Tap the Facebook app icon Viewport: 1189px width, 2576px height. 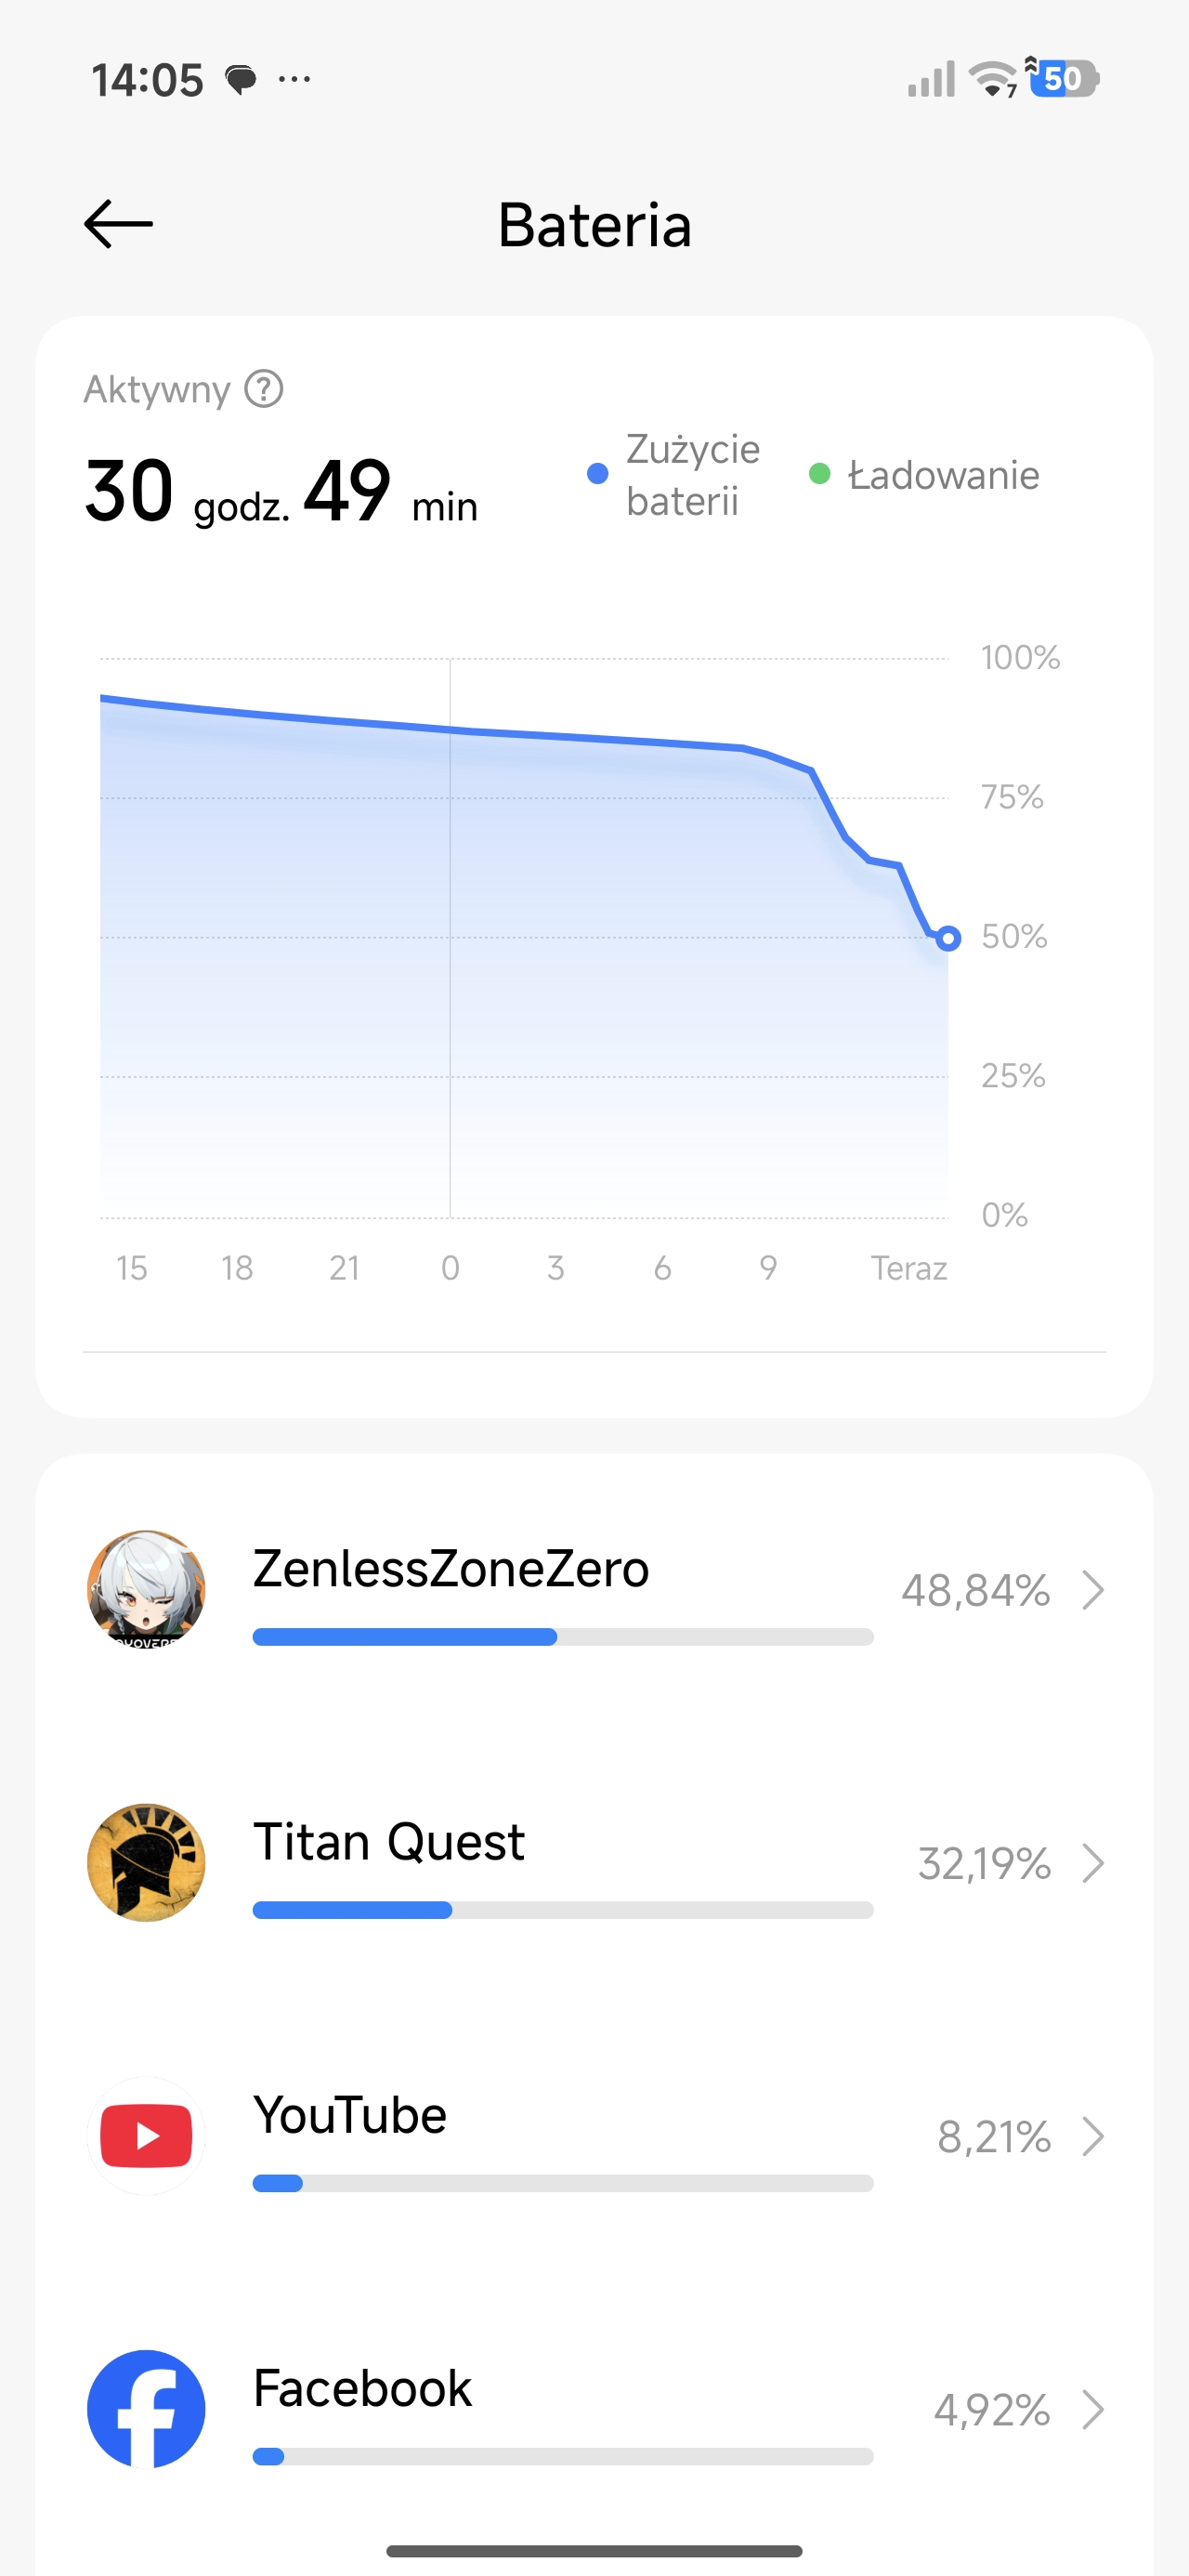tap(146, 2409)
